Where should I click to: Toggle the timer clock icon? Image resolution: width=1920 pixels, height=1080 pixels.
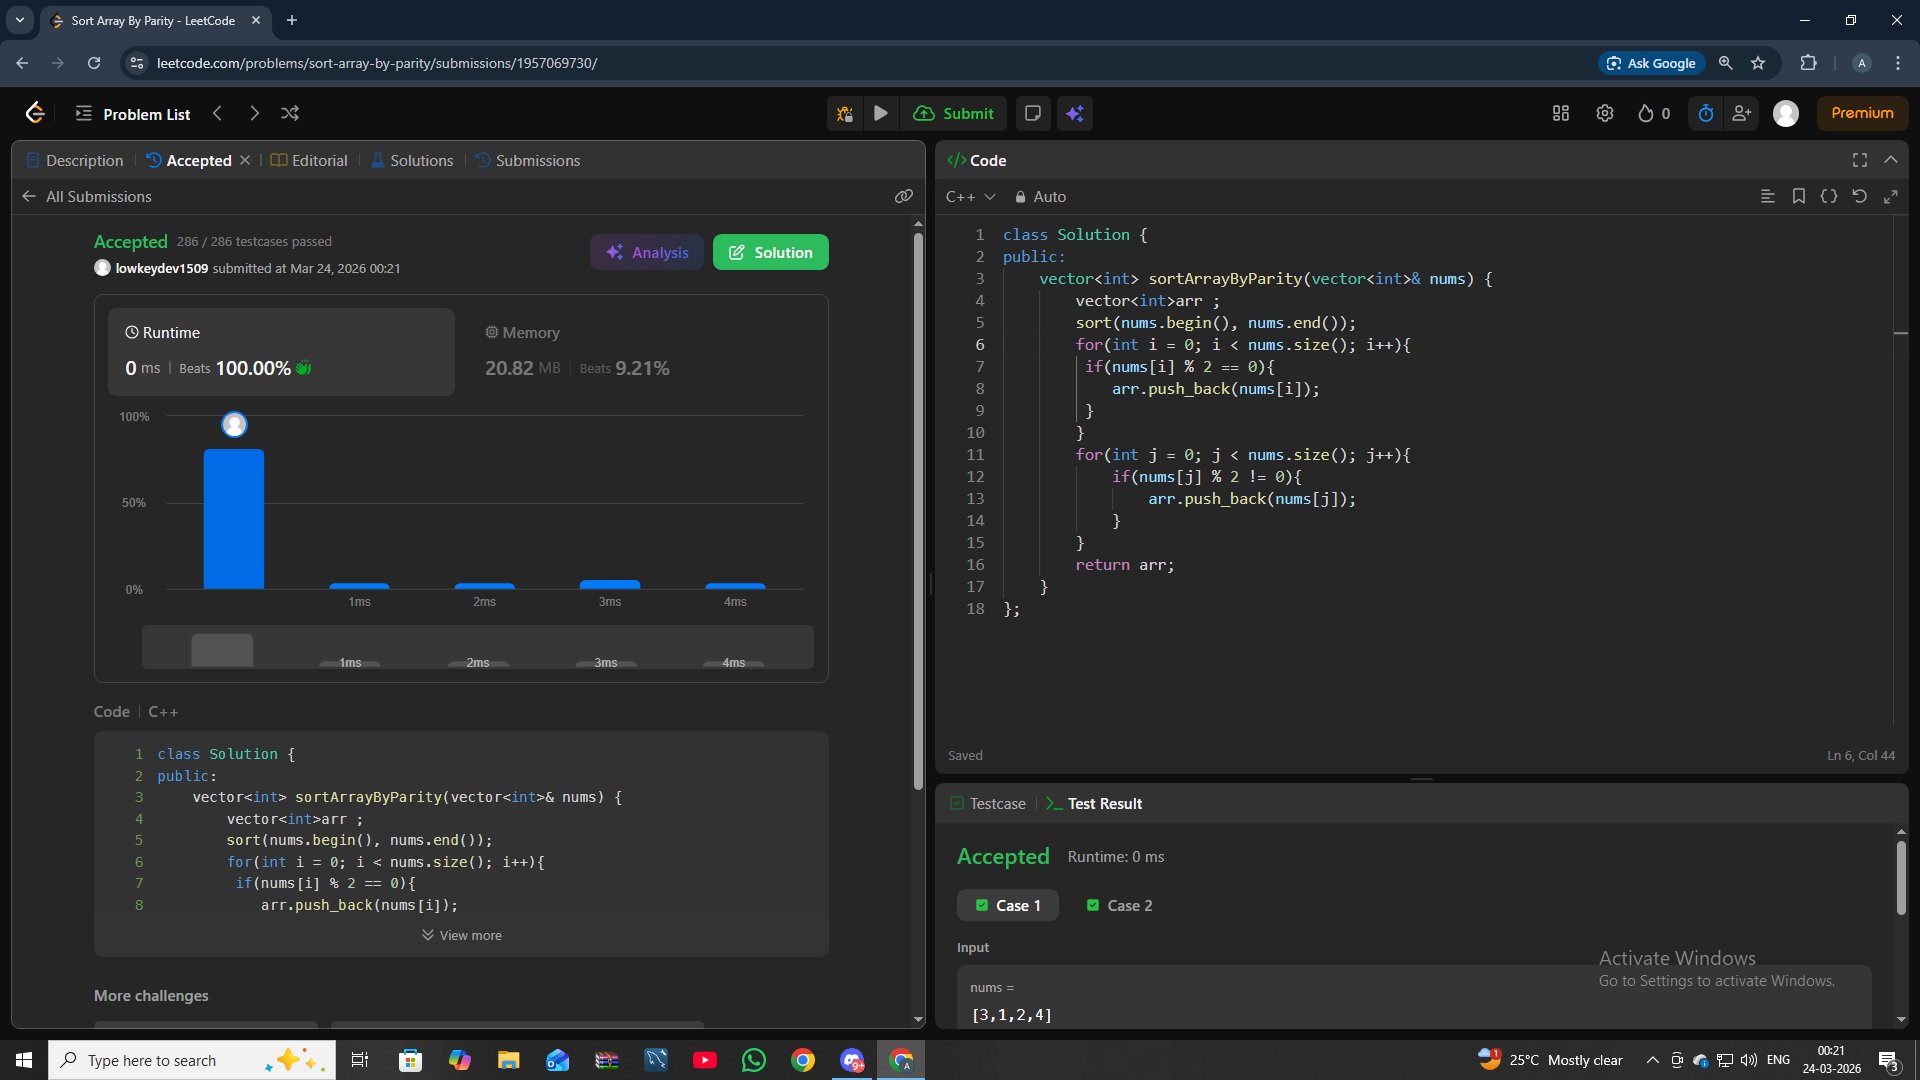click(1706, 114)
